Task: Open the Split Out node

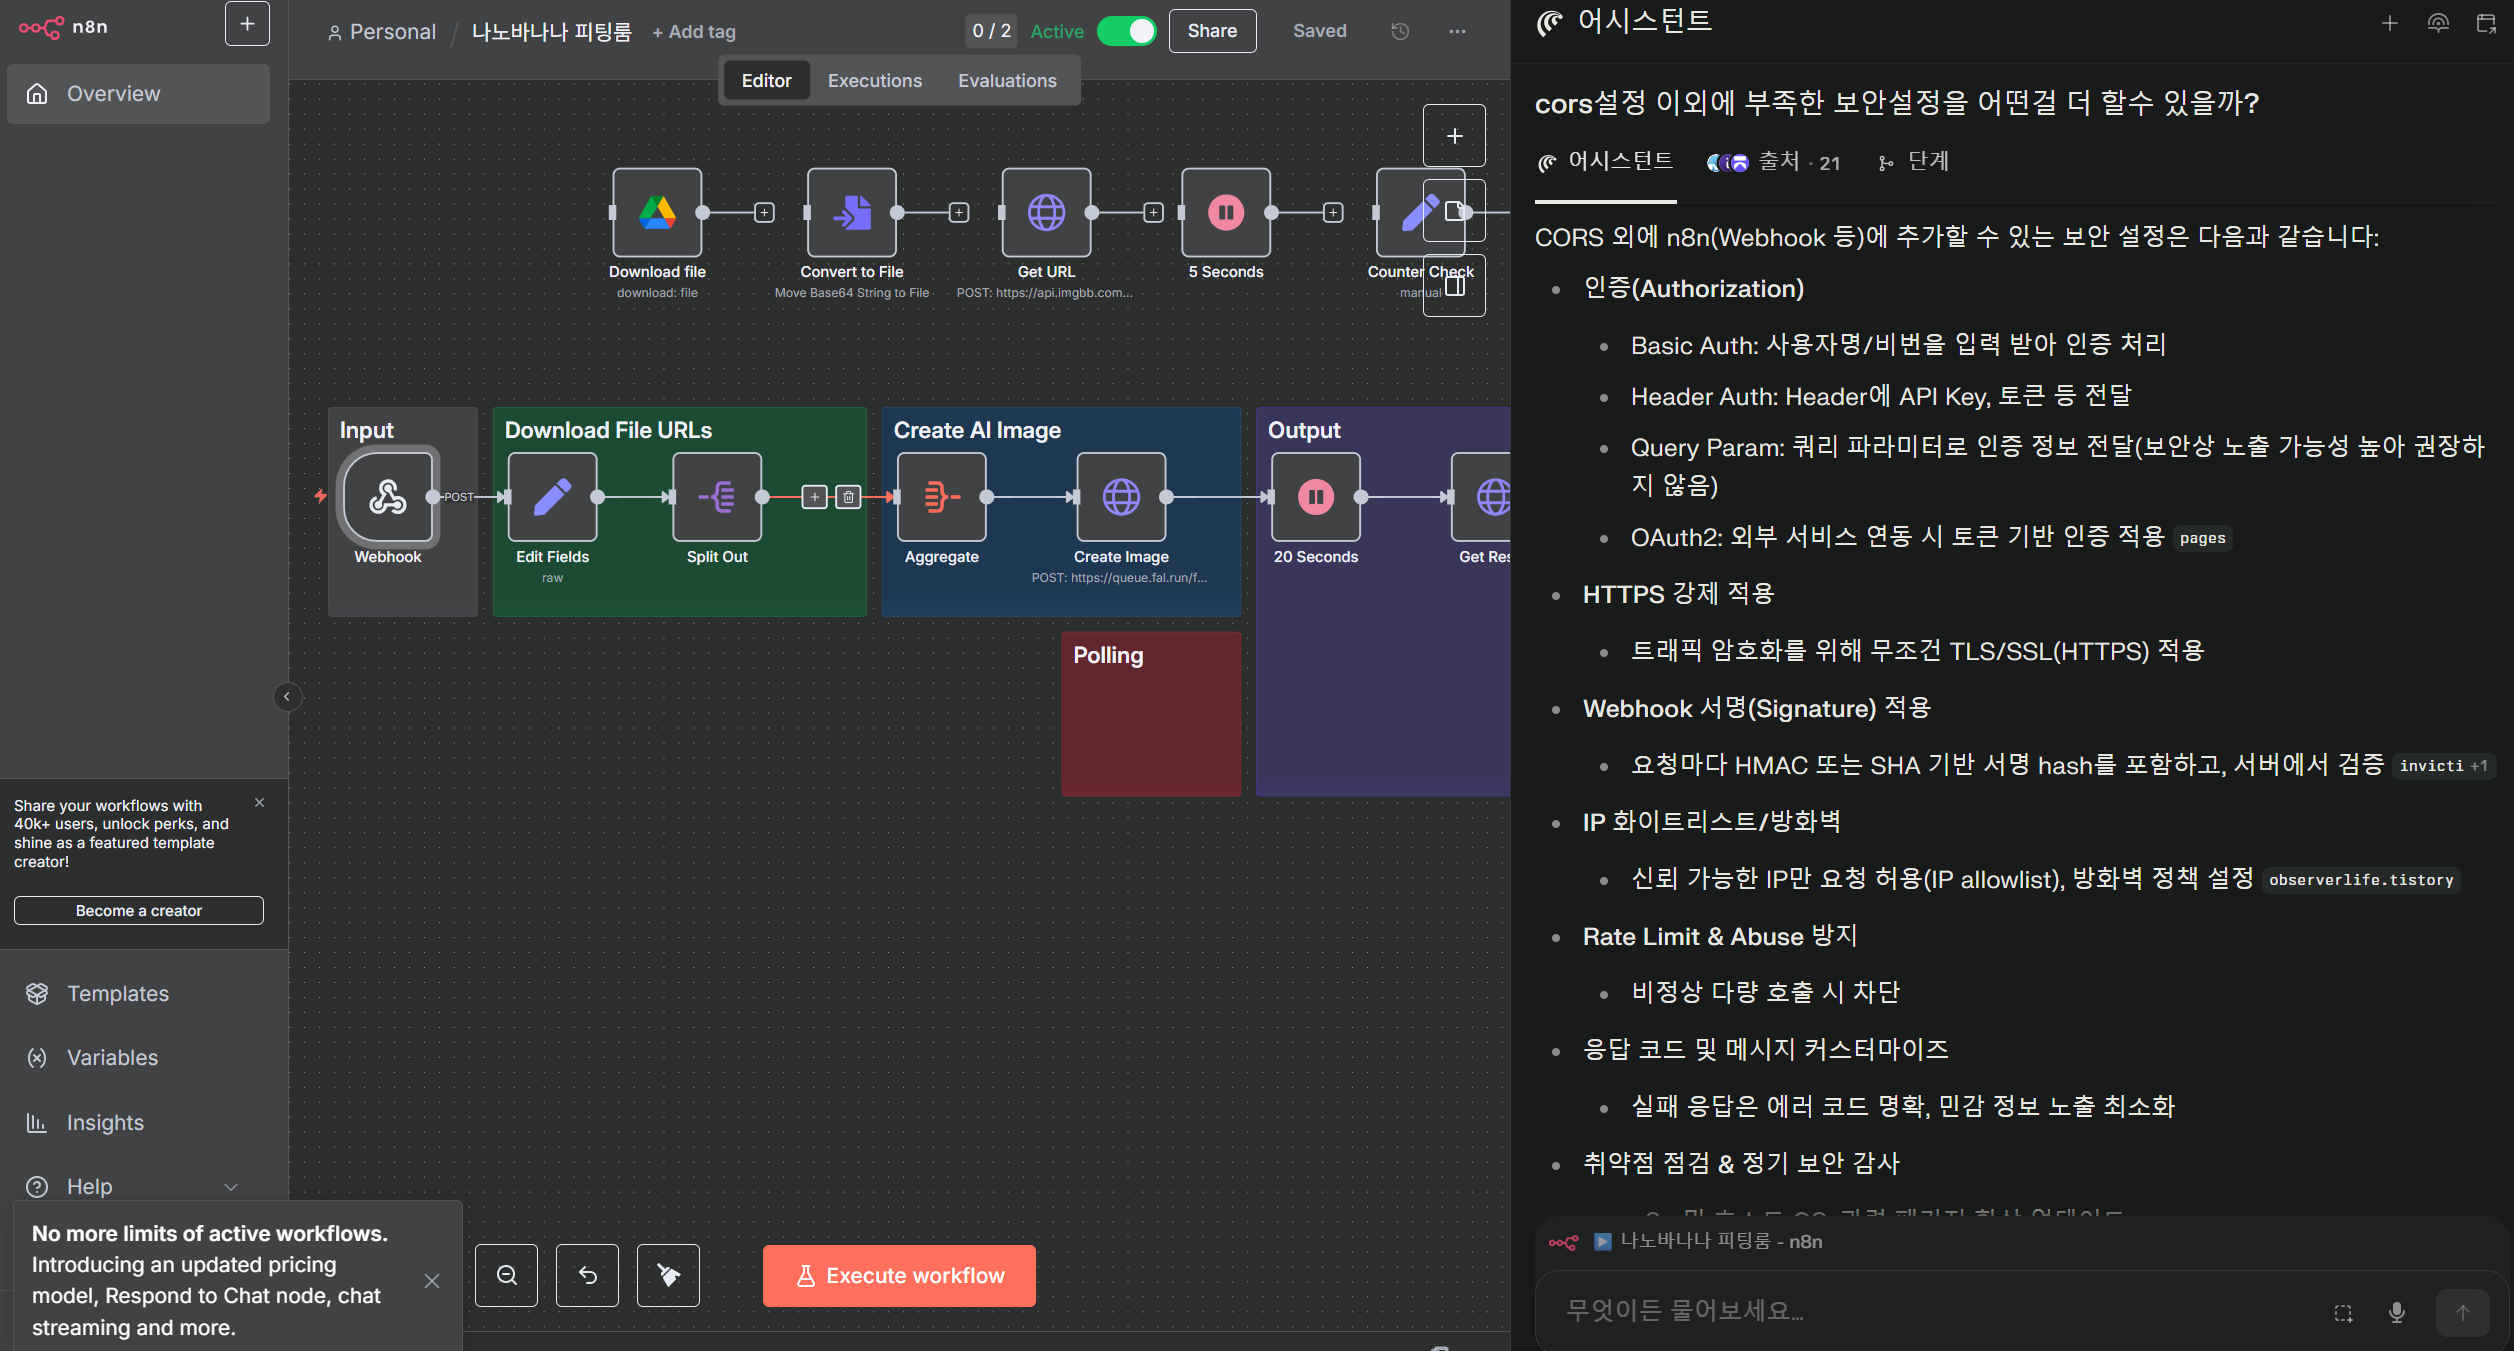Action: pyautogui.click(x=717, y=497)
